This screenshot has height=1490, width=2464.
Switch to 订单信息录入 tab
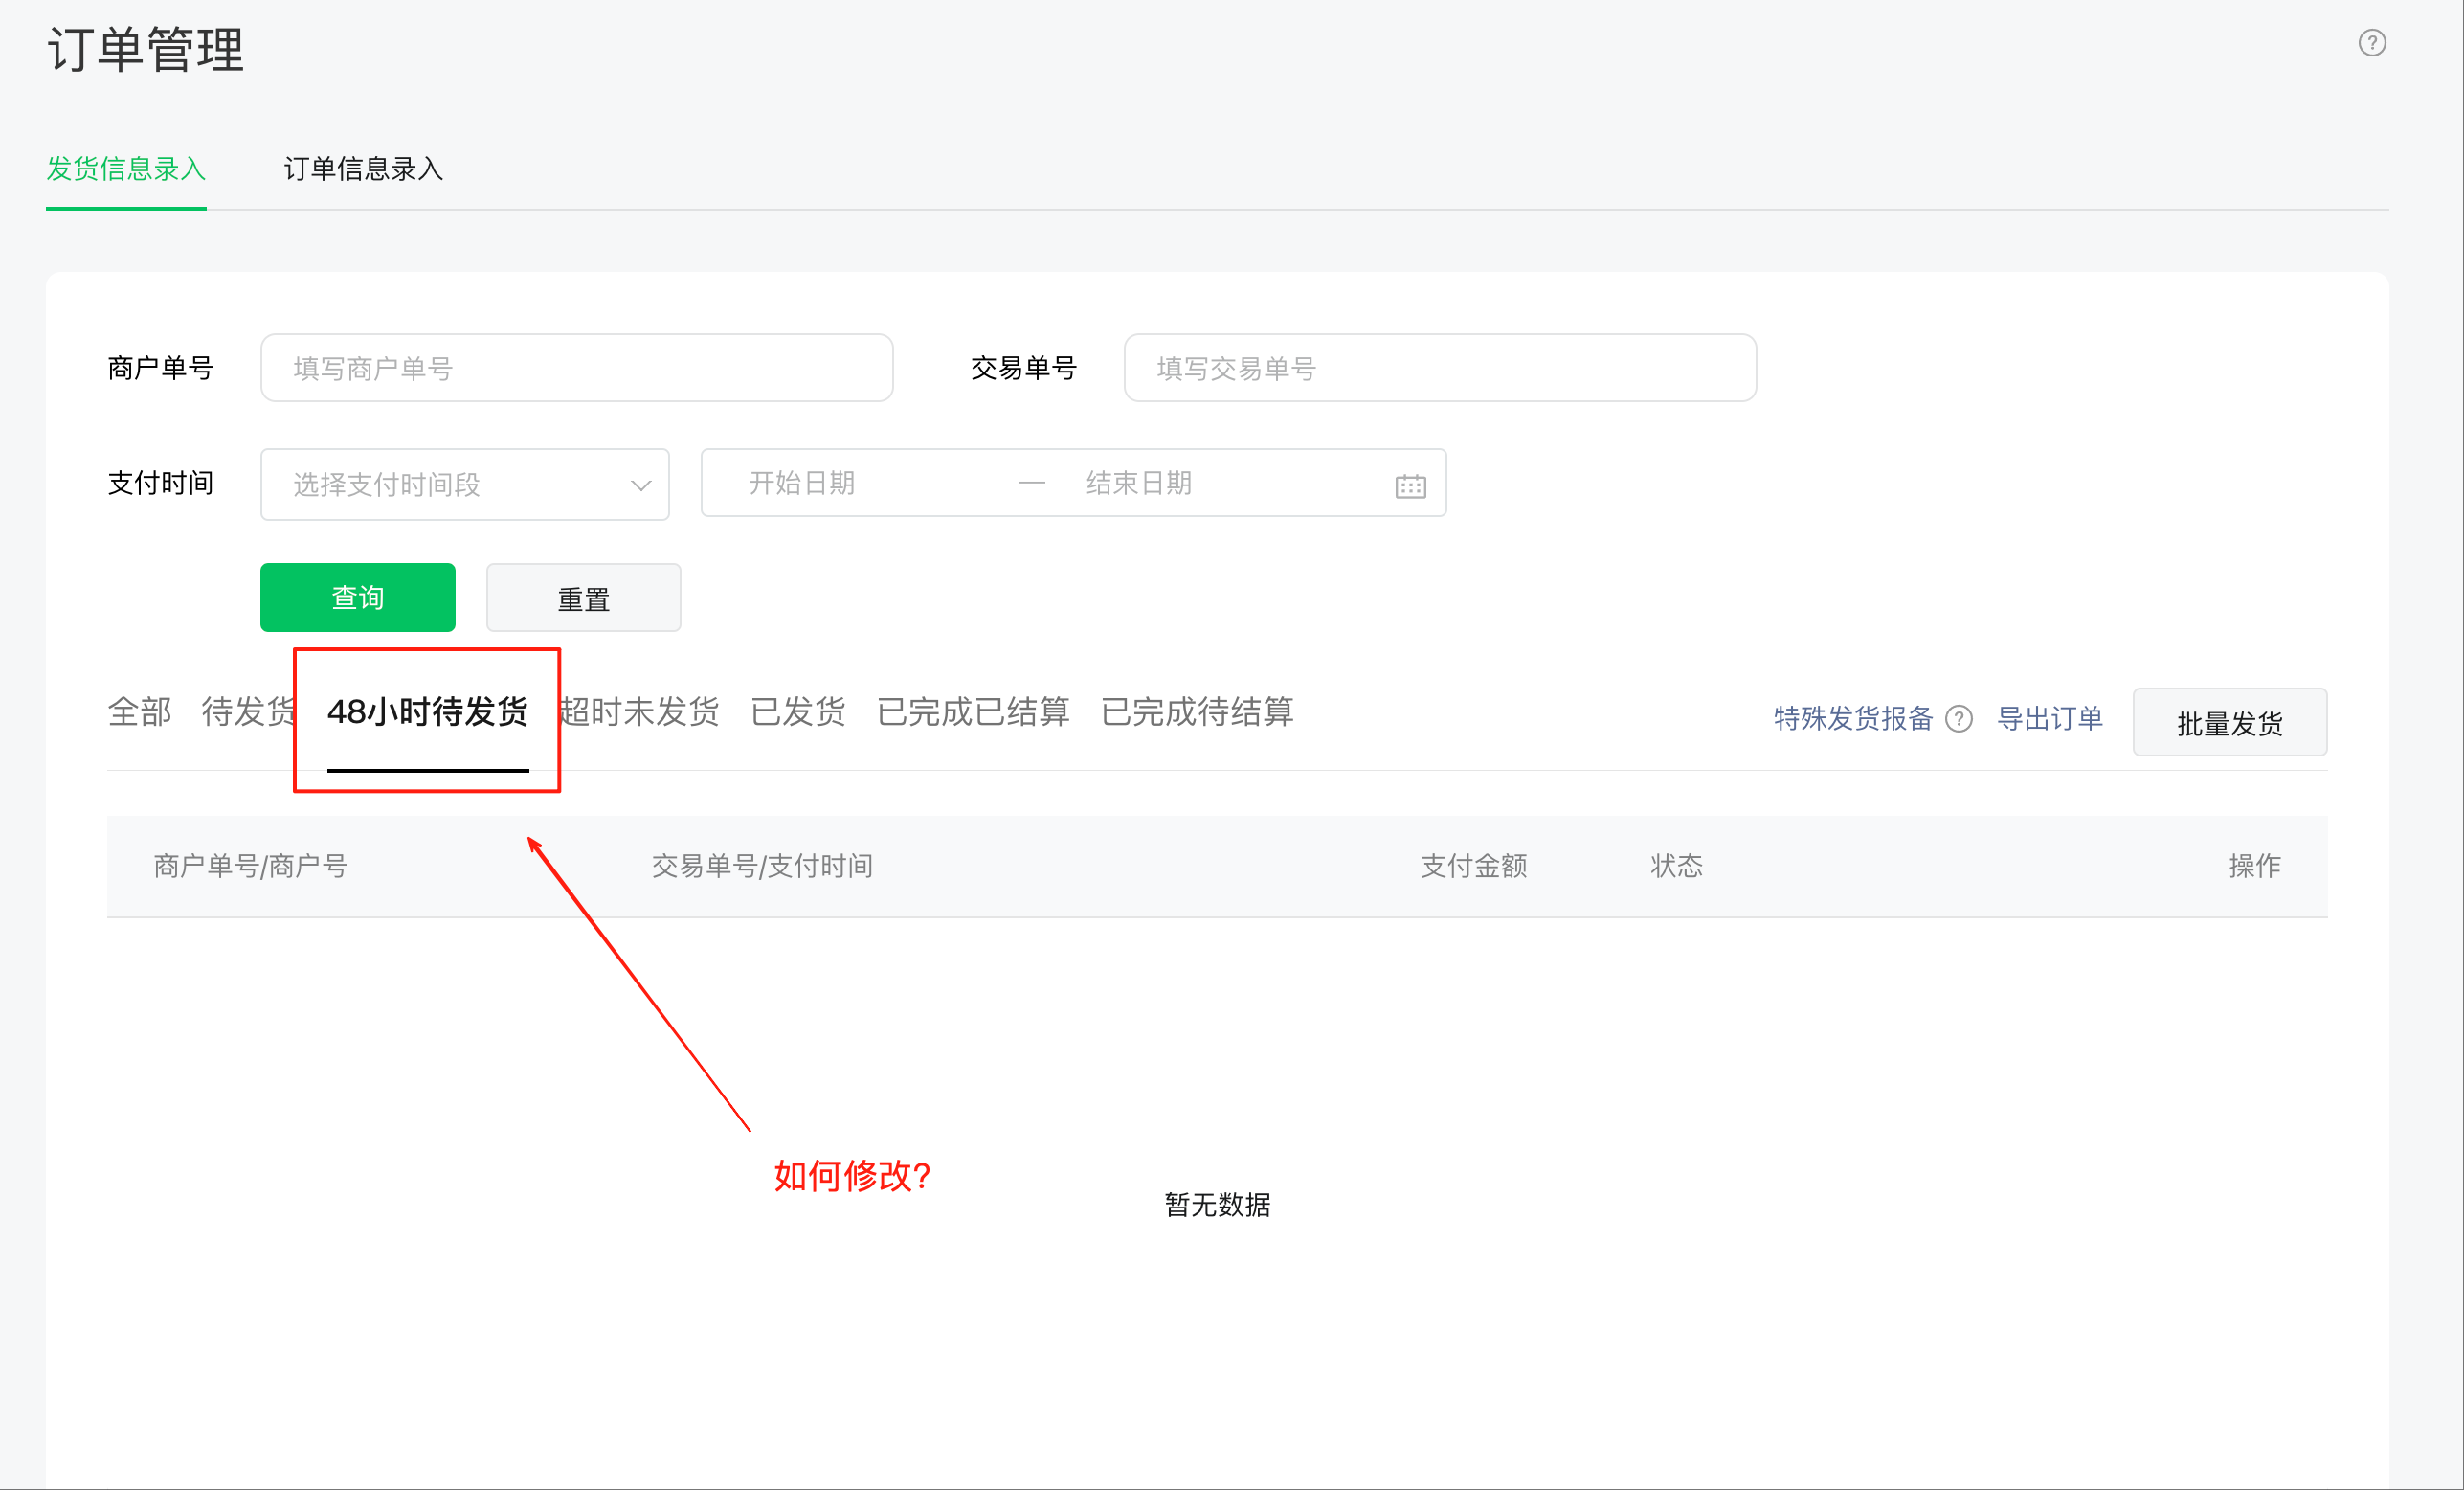click(x=363, y=169)
